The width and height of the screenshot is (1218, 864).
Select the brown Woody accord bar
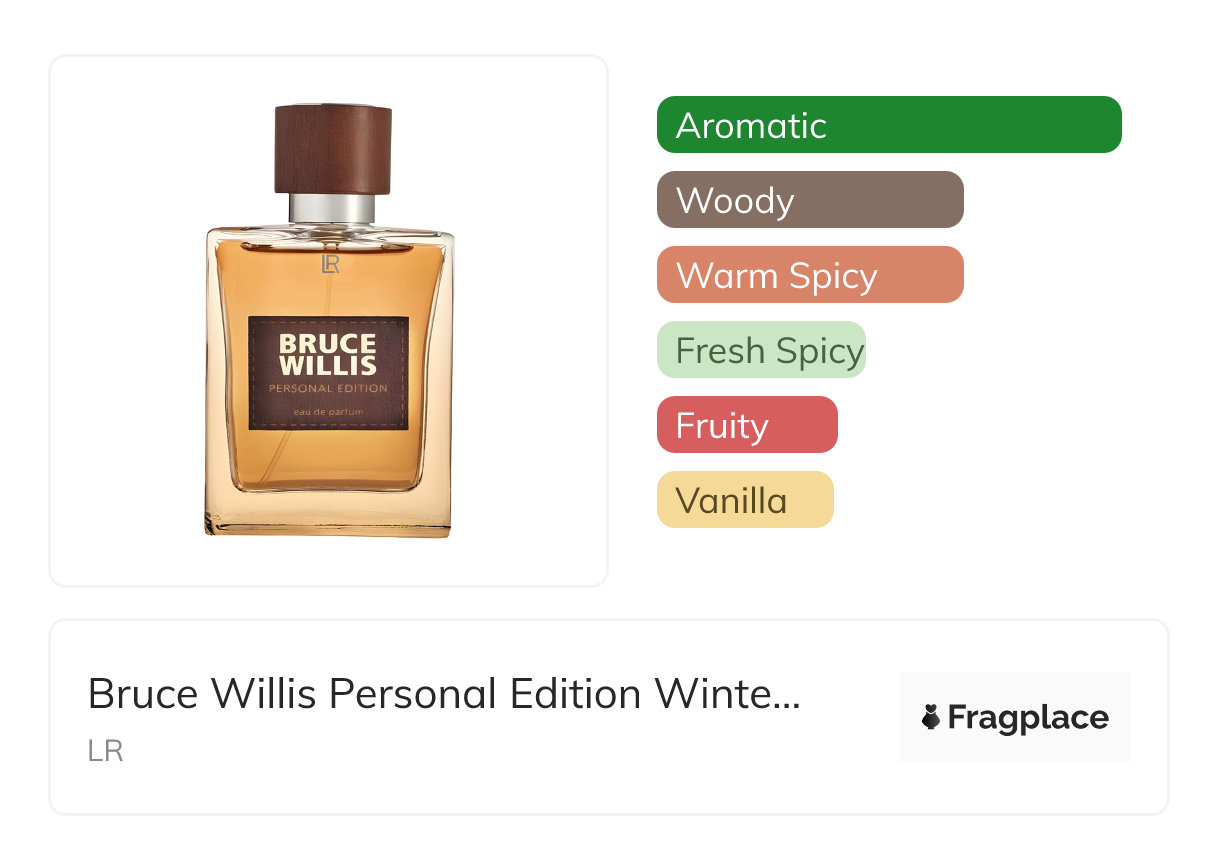tap(810, 200)
